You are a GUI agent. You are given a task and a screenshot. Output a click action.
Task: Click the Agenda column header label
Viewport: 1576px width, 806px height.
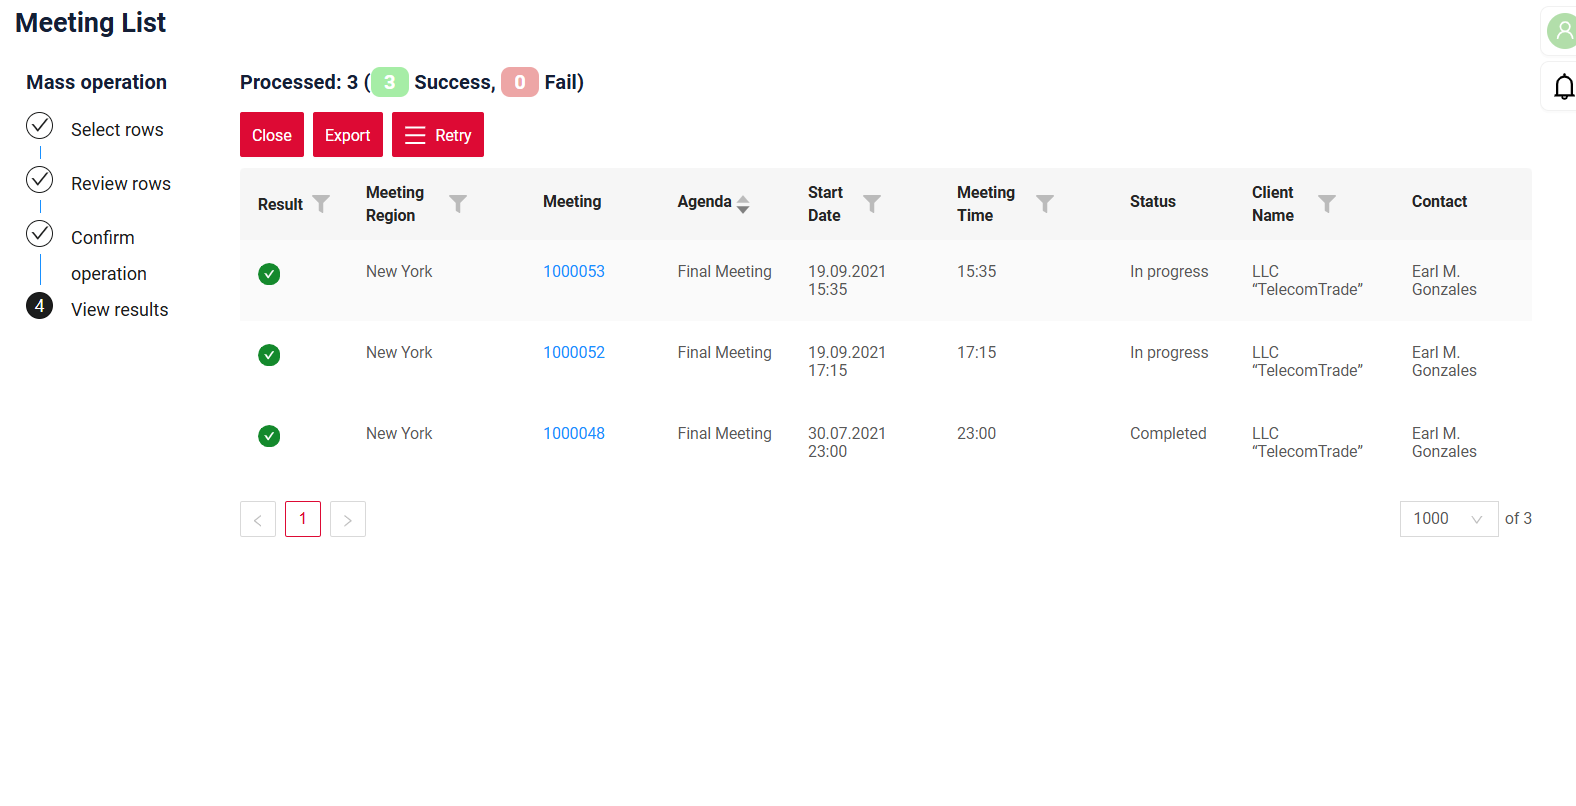[705, 202]
